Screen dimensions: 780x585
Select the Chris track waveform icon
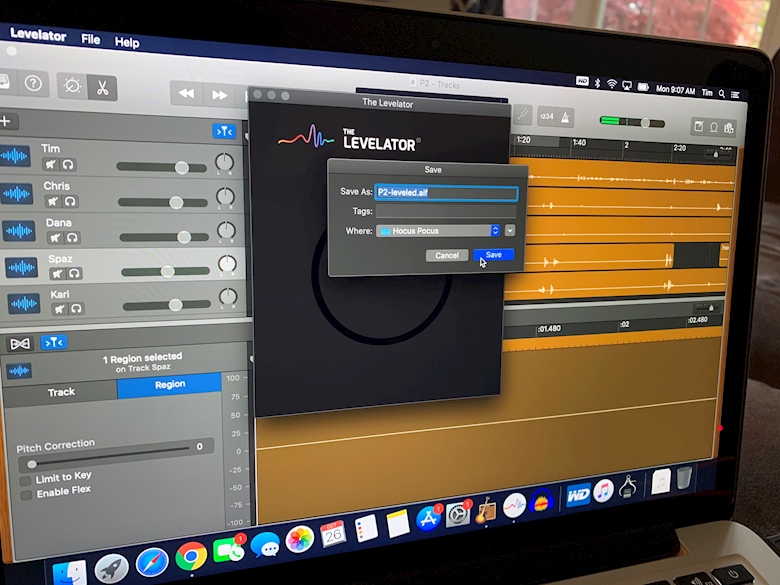pos(16,193)
